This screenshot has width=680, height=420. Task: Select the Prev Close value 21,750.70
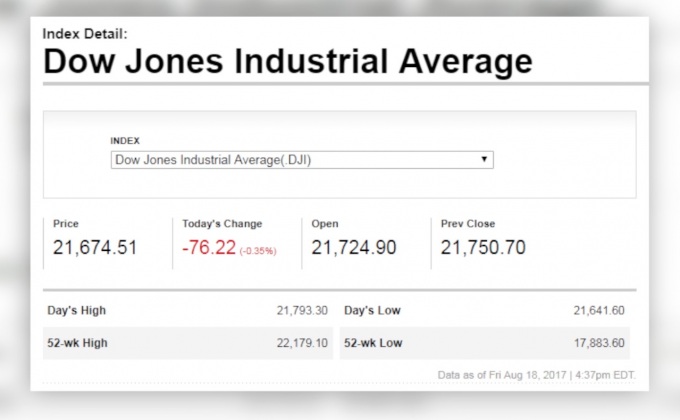click(x=483, y=247)
